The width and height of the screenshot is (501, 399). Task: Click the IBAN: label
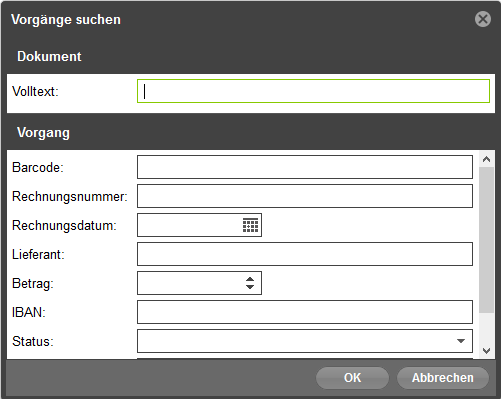(29, 312)
